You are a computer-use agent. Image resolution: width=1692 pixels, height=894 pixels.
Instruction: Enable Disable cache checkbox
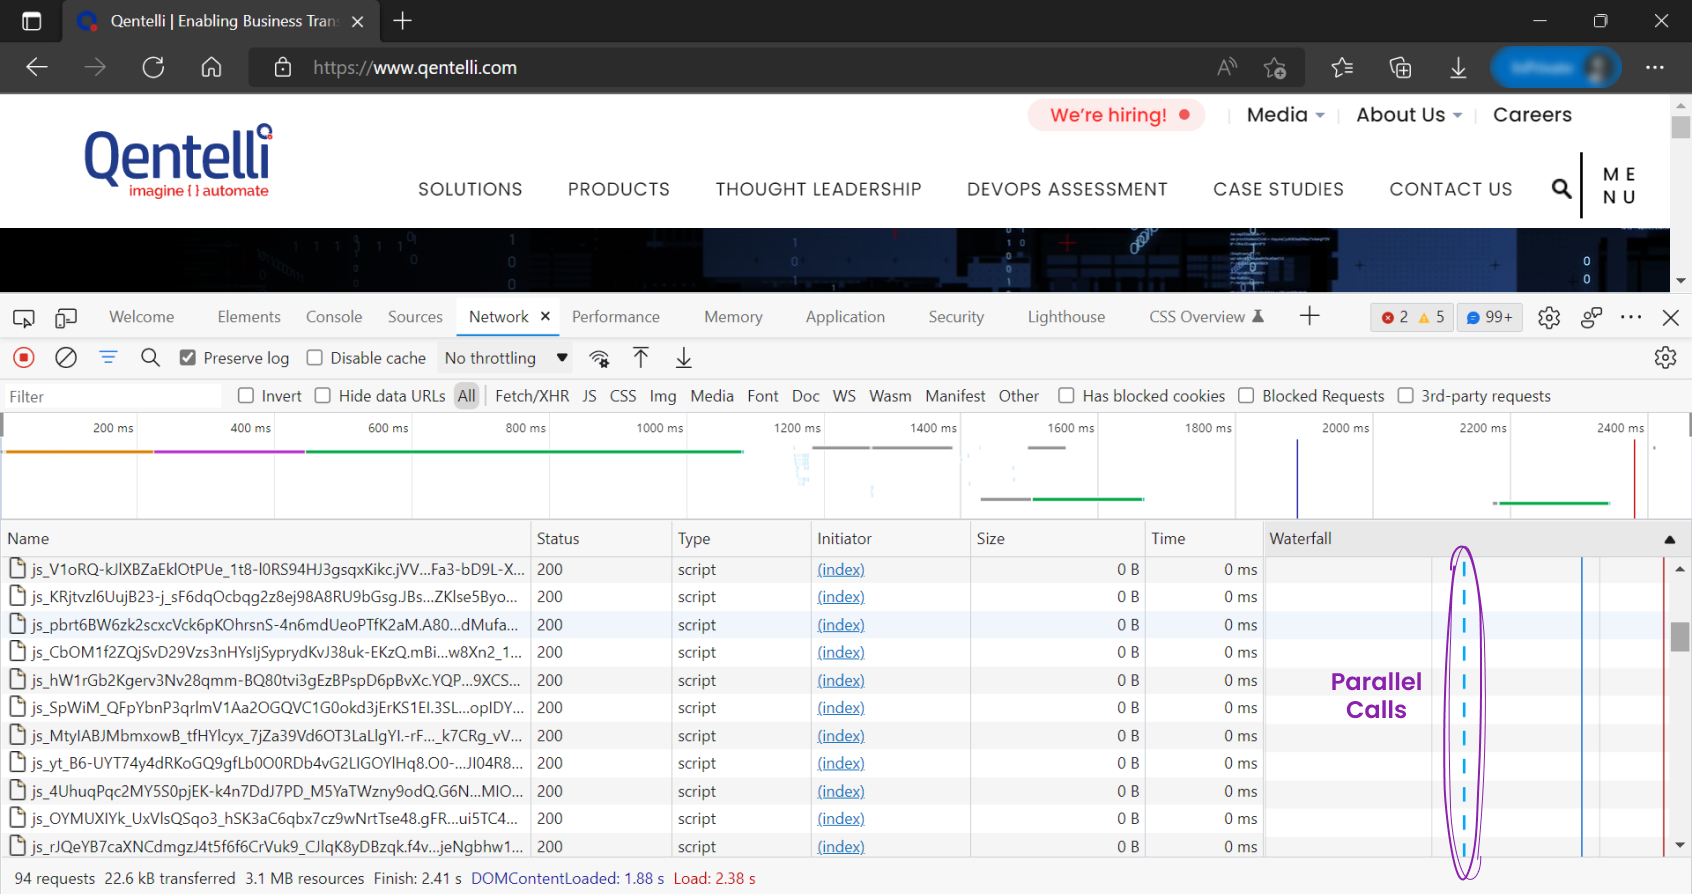click(x=314, y=357)
